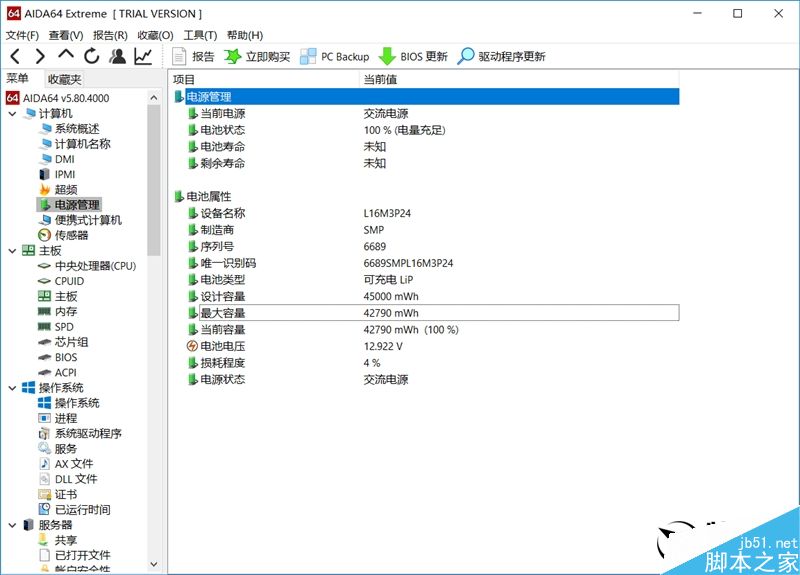
Task: Select BIOS in the tree
Action: click(x=58, y=358)
